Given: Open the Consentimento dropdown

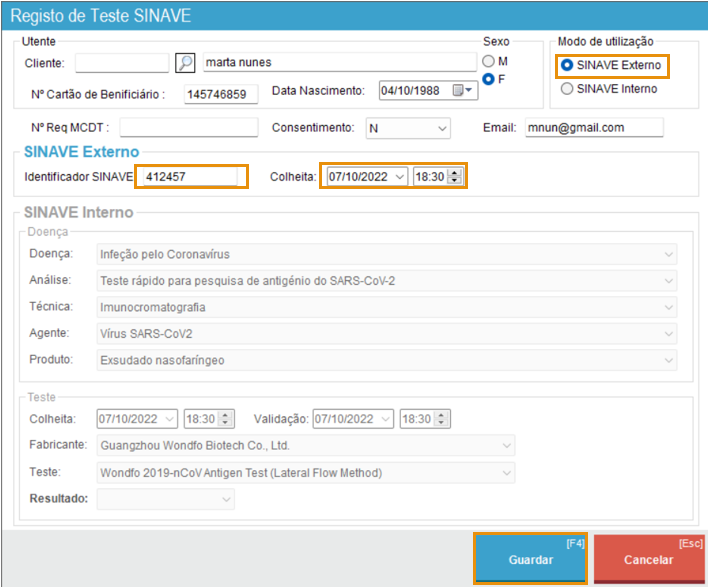Looking at the screenshot, I should [x=443, y=128].
